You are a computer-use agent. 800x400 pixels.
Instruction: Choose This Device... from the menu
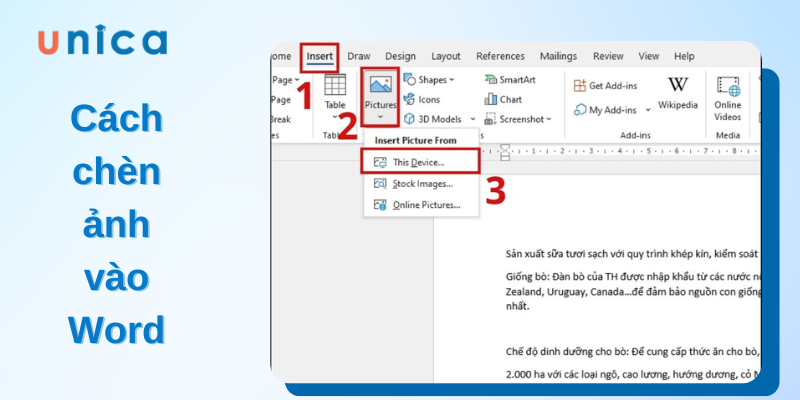(x=421, y=162)
